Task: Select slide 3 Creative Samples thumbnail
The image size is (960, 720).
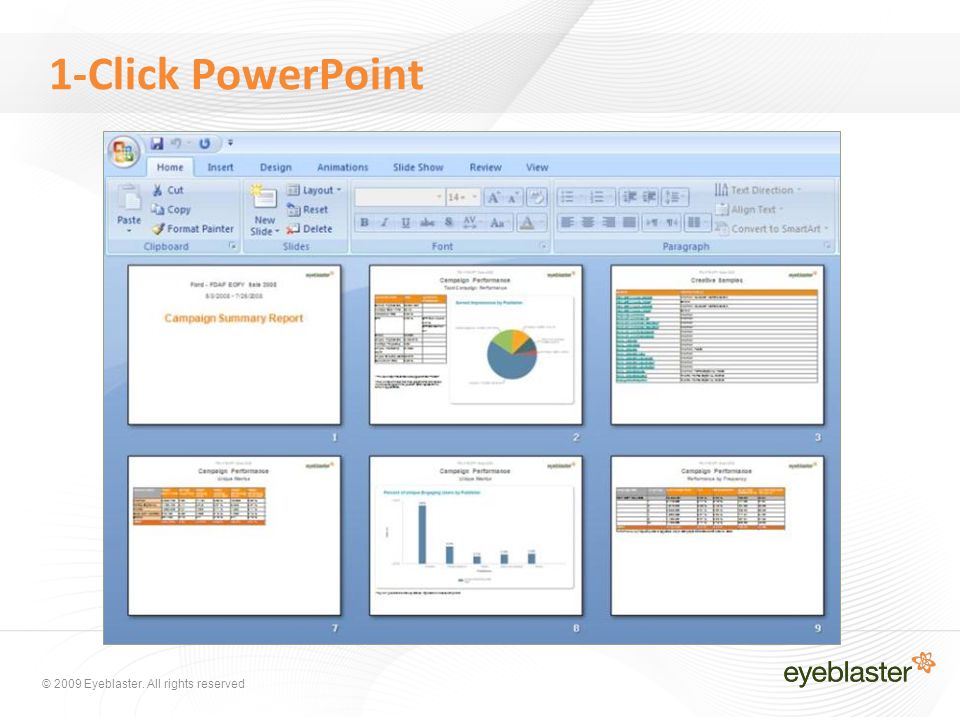Action: (x=717, y=345)
